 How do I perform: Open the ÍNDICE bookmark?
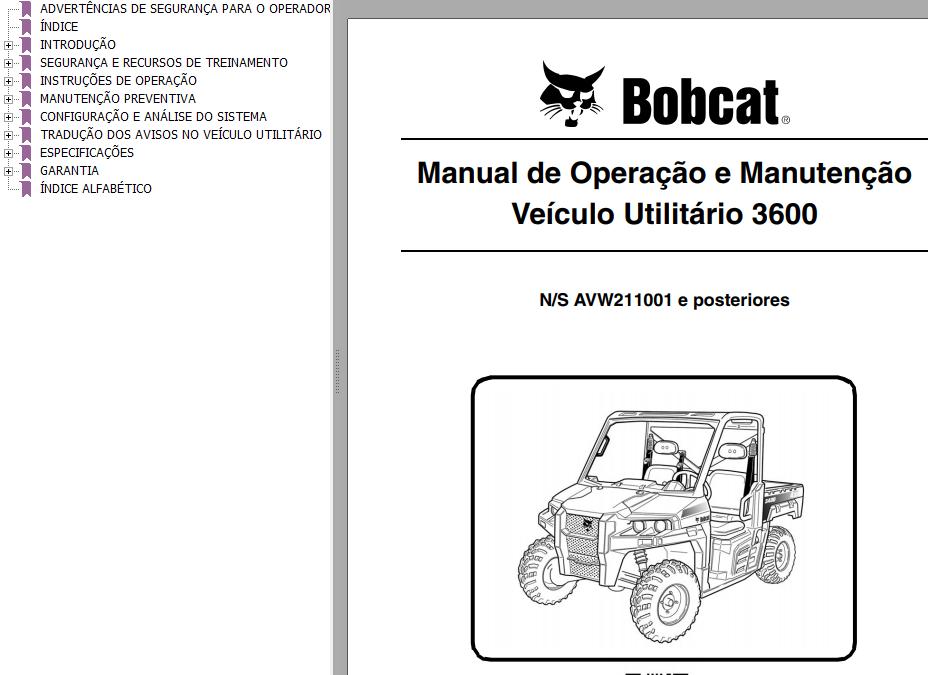tap(59, 27)
